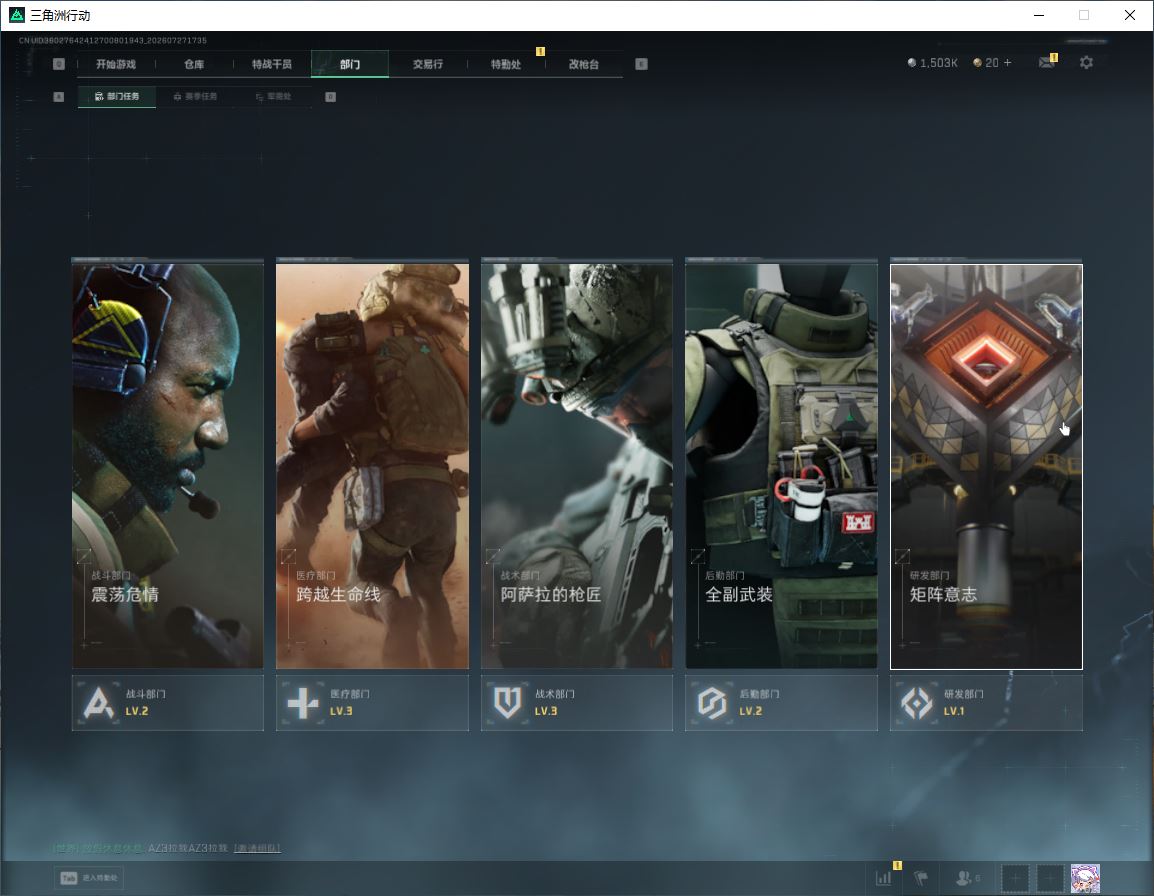The height and width of the screenshot is (896, 1154).
Task: Click the UID text at top left
Action: [113, 40]
